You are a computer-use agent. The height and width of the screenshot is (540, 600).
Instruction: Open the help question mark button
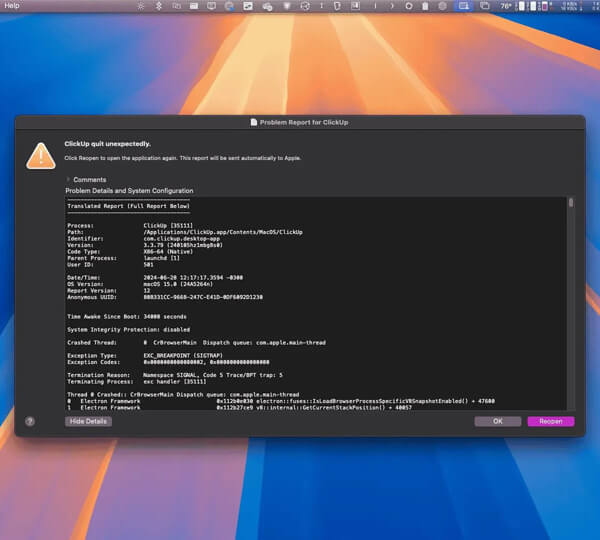[x=30, y=421]
